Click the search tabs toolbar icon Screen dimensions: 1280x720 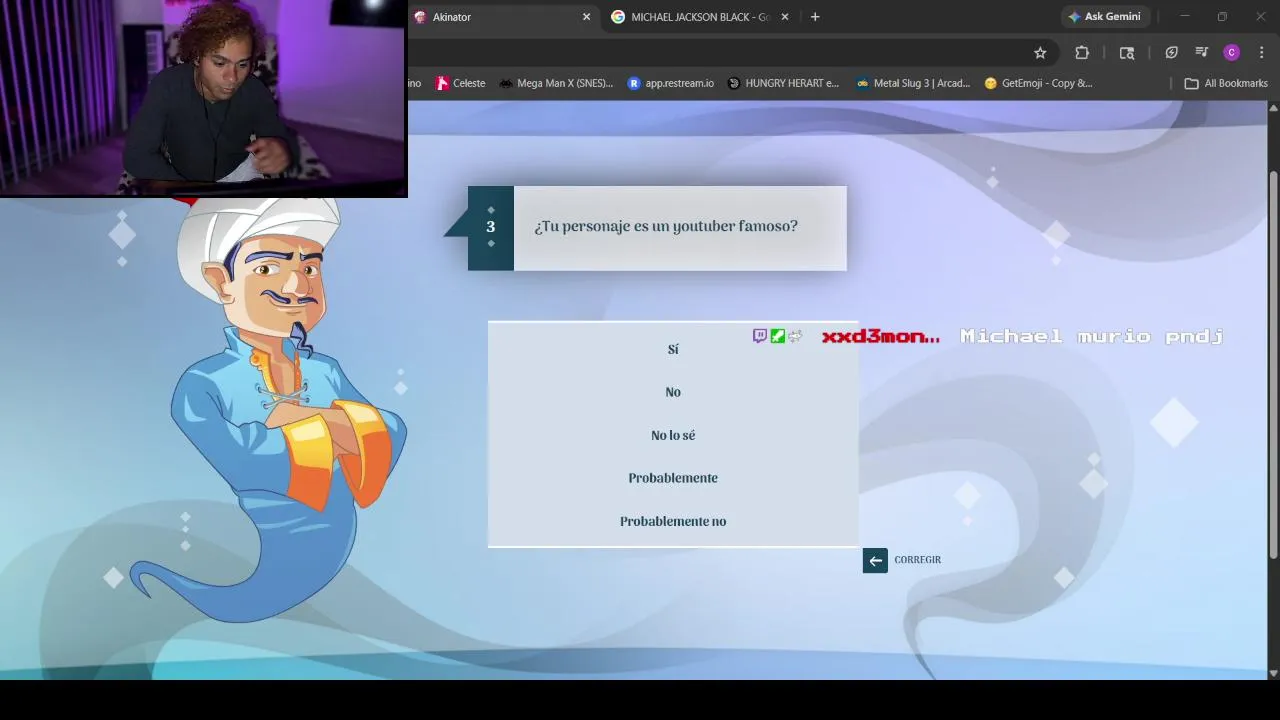point(1127,53)
